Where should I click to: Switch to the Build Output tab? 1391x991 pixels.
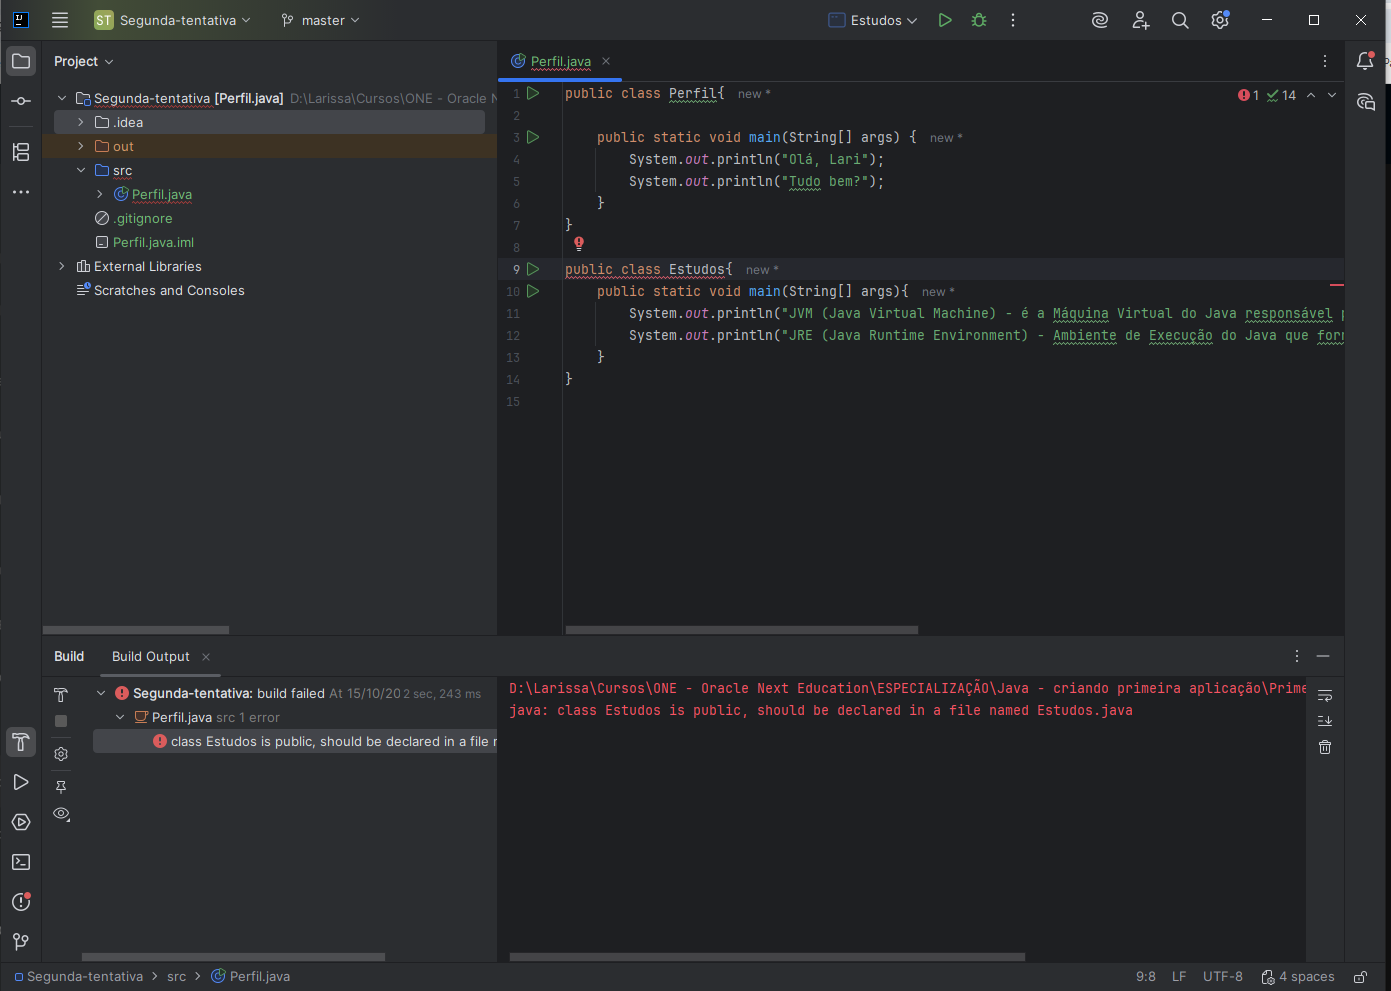point(150,656)
